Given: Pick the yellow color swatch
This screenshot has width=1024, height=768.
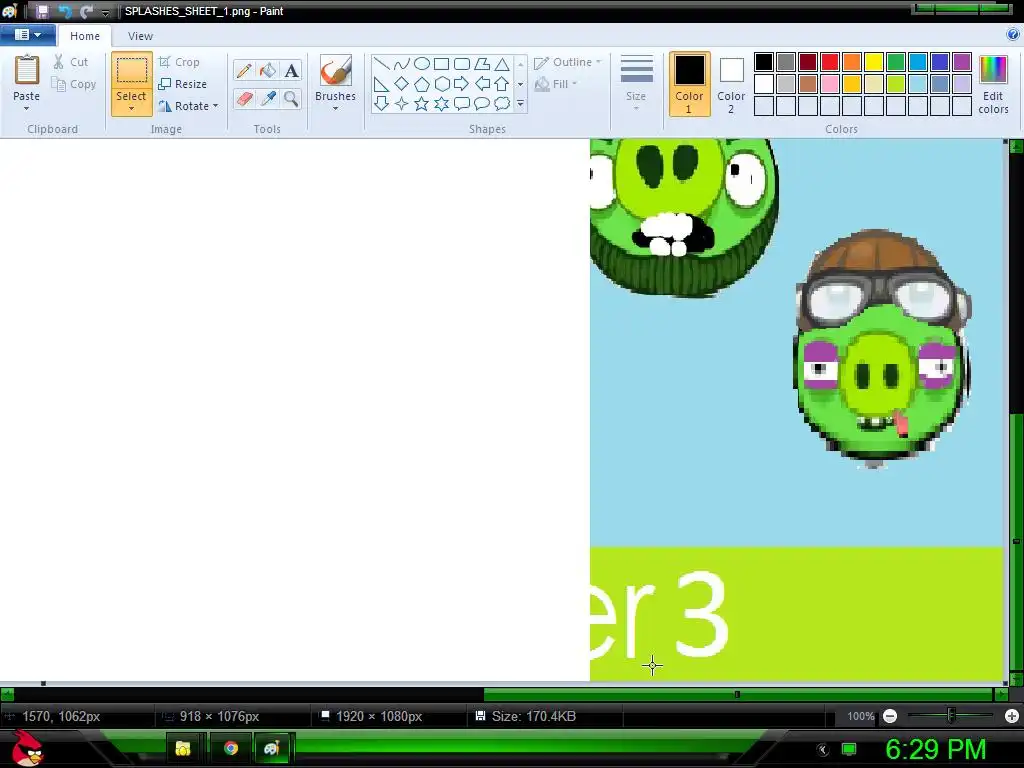Looking at the screenshot, I should [x=874, y=62].
